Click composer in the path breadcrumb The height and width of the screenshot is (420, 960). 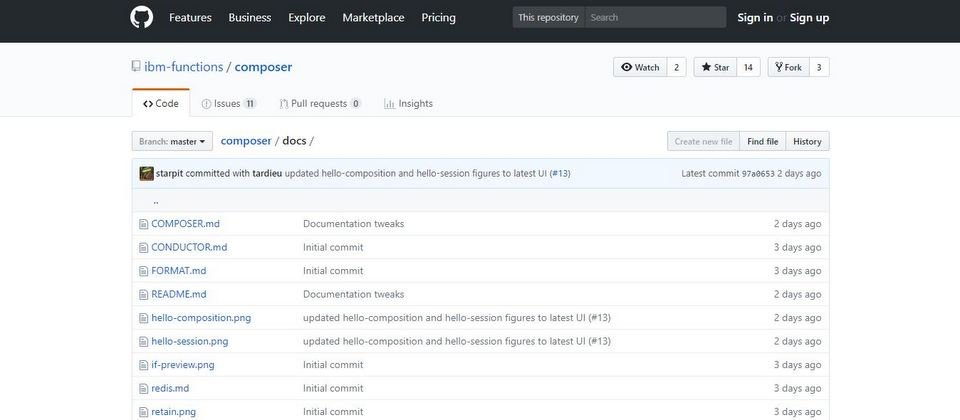coord(246,141)
